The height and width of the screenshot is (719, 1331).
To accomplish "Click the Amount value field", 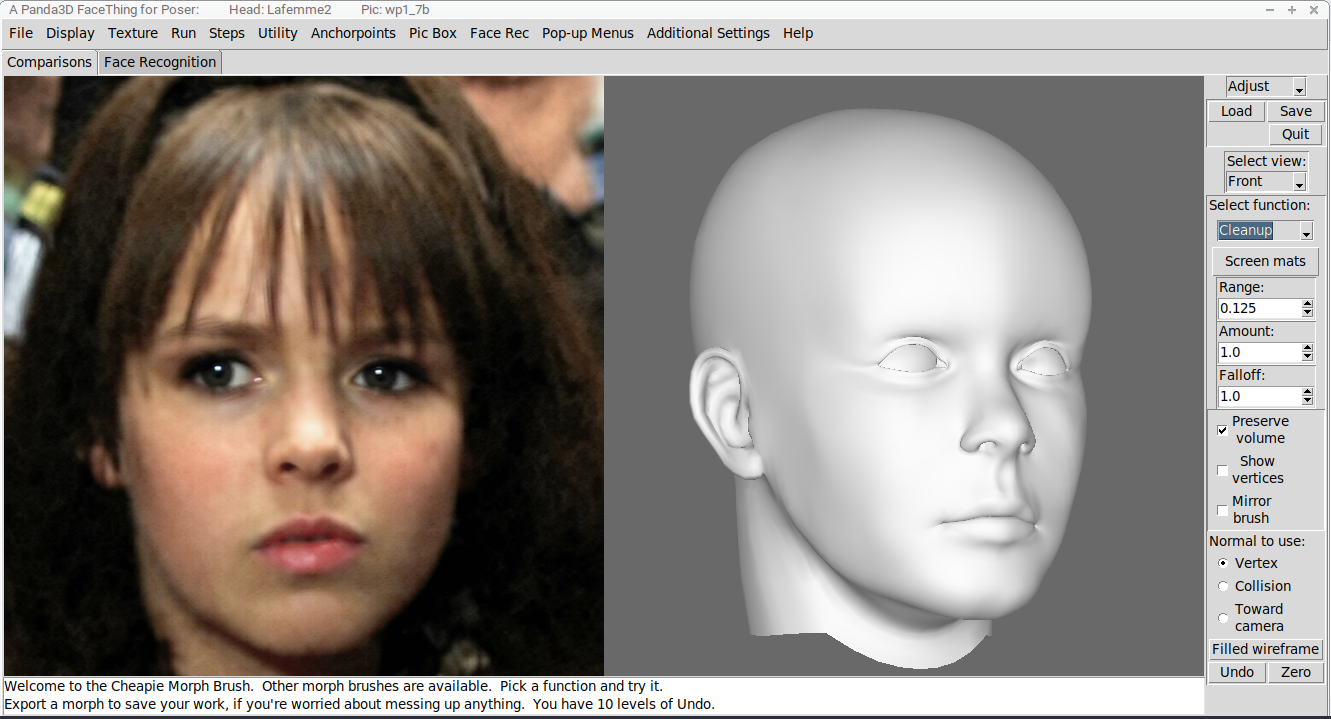I will 1258,352.
